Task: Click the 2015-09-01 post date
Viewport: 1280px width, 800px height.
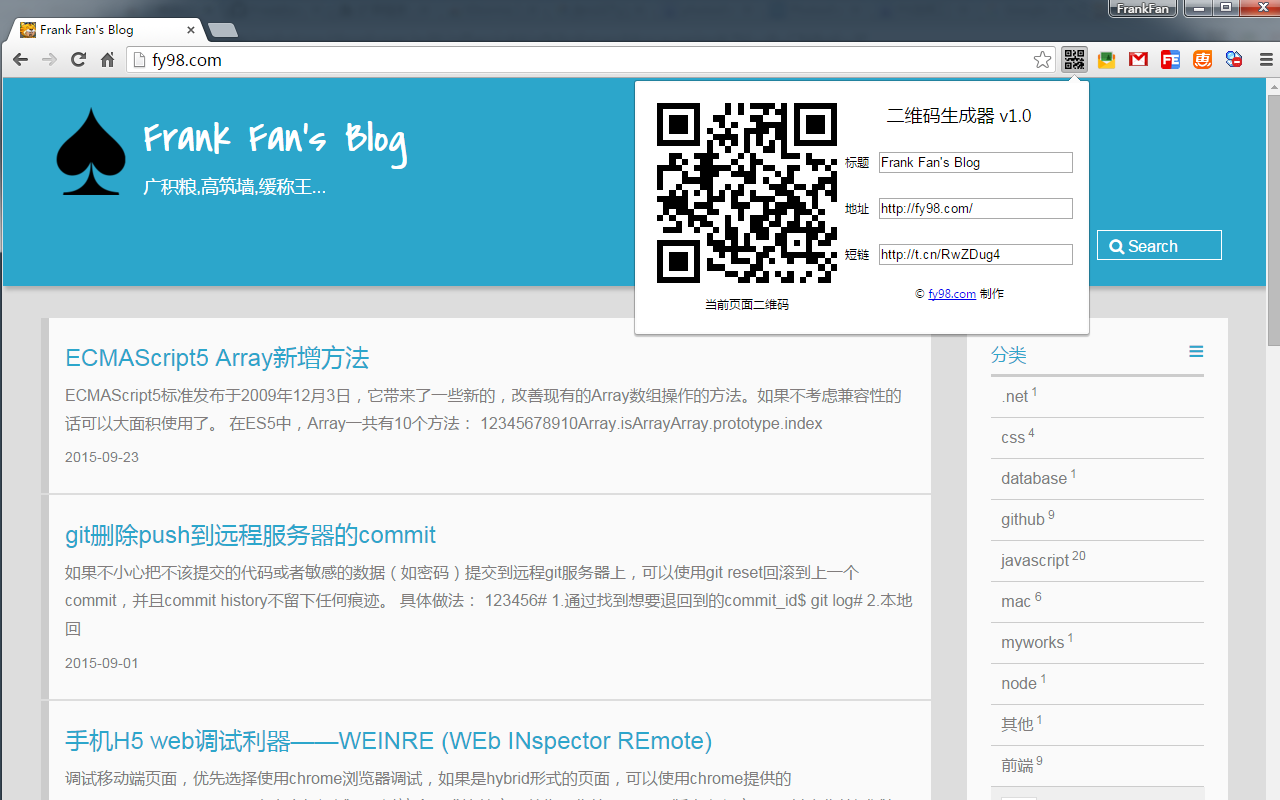Action: (102, 663)
